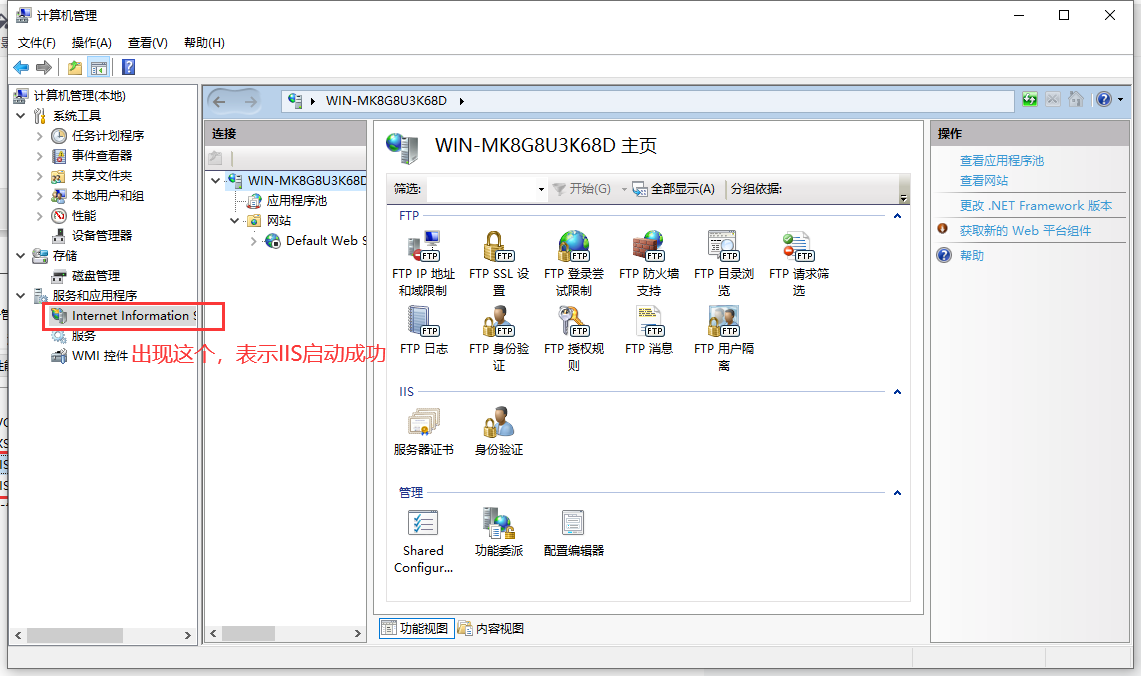1141x676 pixels.
Task: Select 性能 tree item
Action: 73,215
